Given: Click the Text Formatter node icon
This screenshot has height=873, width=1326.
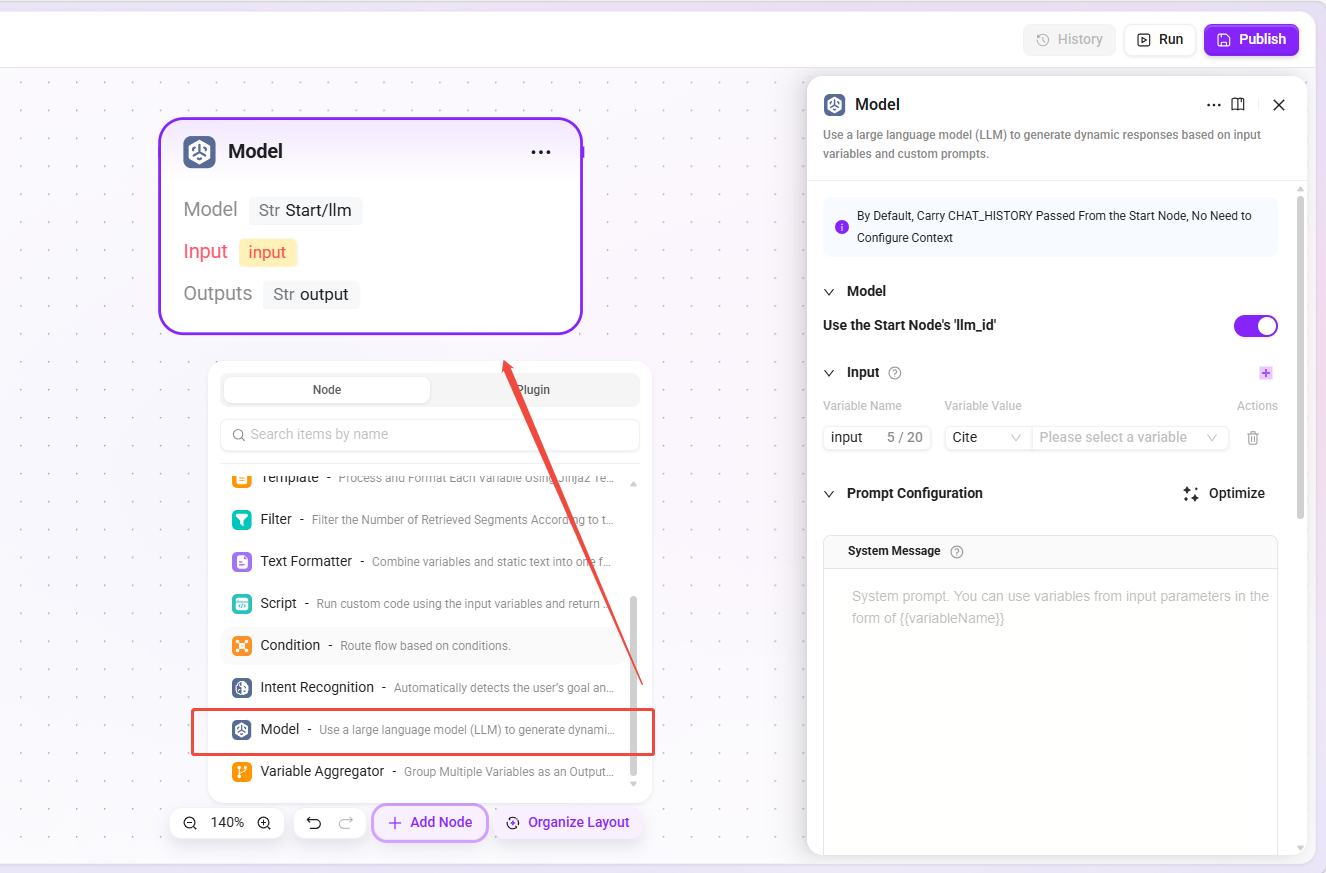Looking at the screenshot, I should click(242, 562).
